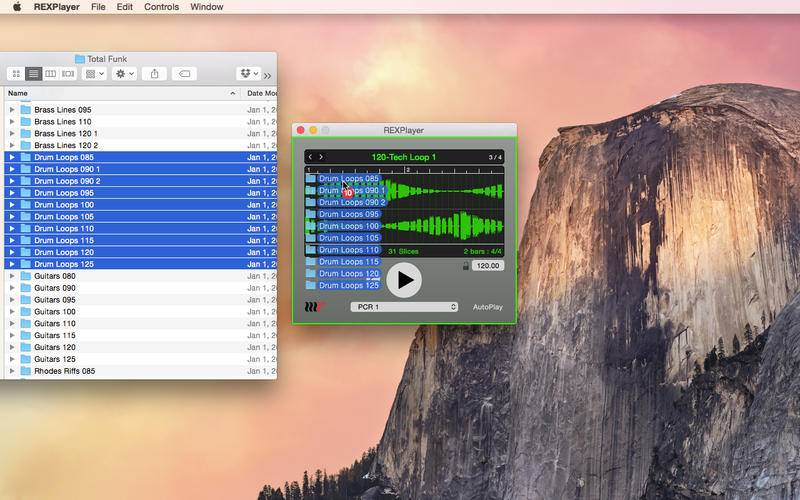Click the Drum Loops 115 folder icon in Finder

pos(26,240)
